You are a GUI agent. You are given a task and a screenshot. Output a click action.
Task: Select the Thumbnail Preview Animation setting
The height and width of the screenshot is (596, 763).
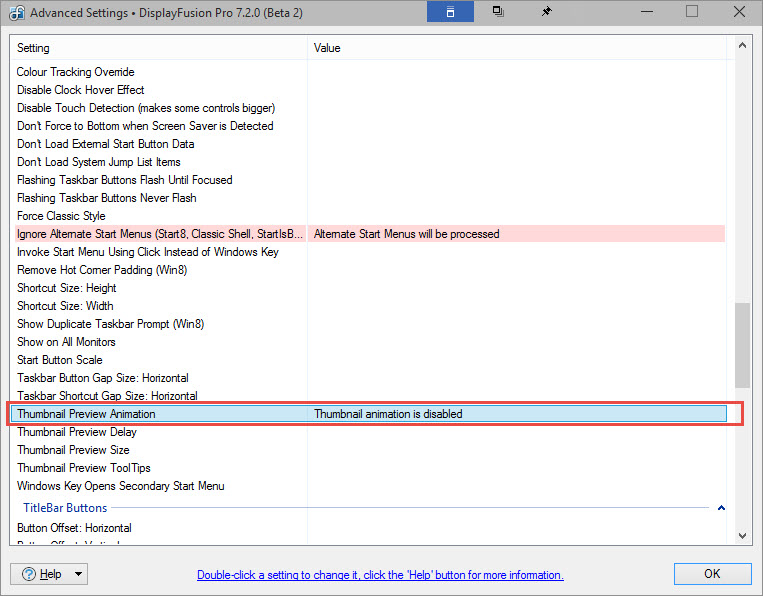click(86, 414)
